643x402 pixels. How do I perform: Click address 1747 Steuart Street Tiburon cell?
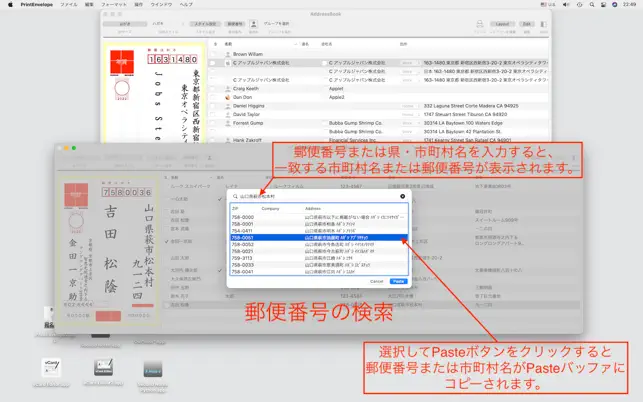465,114
